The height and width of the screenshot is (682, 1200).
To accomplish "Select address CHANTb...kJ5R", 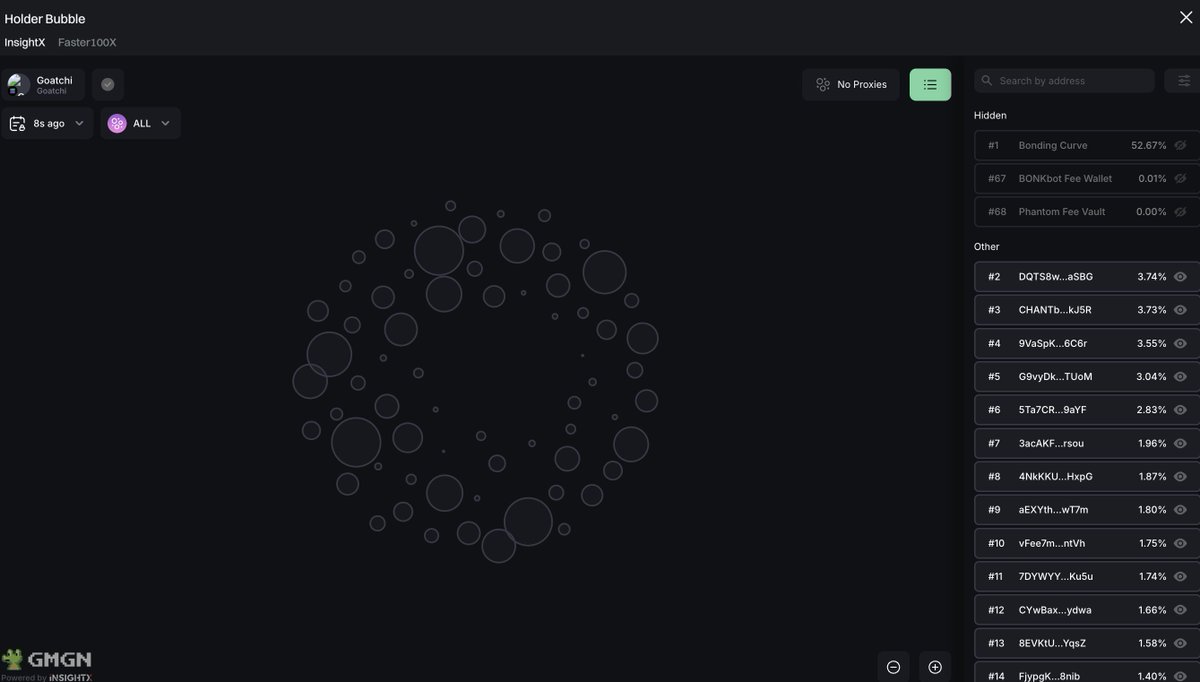I will (1055, 309).
